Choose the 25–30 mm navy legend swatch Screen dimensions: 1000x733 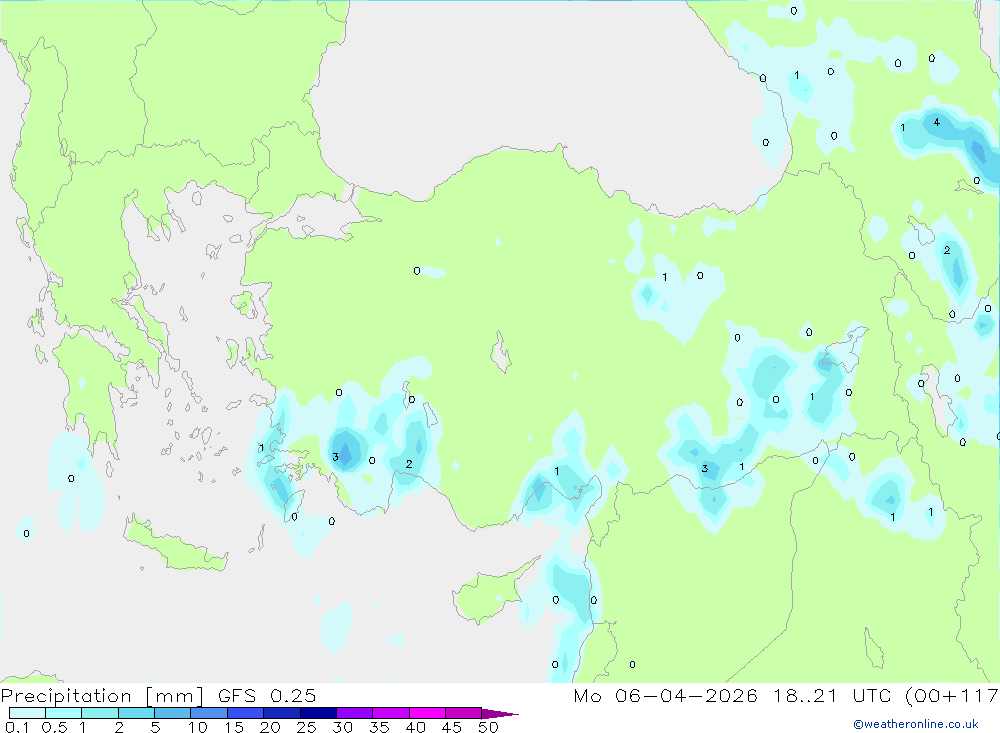(318, 713)
